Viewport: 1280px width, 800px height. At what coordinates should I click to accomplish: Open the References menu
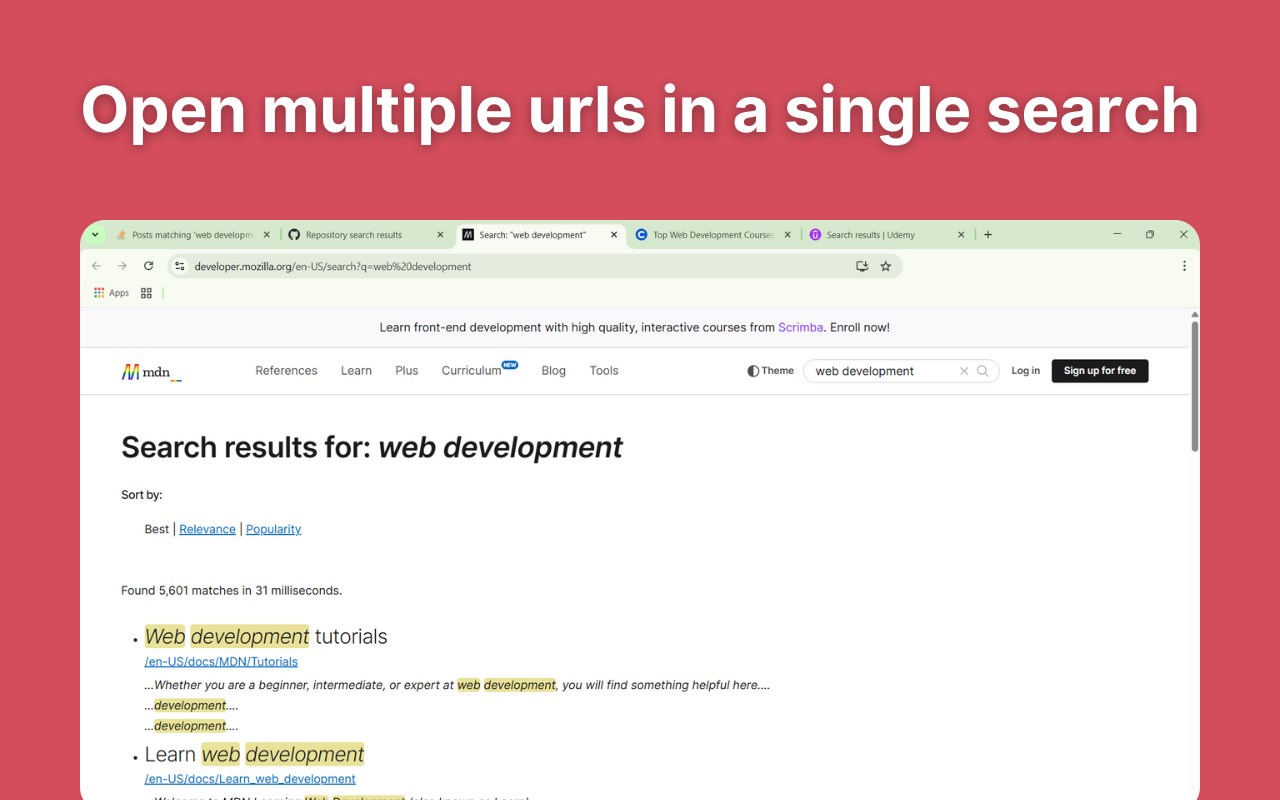[286, 371]
